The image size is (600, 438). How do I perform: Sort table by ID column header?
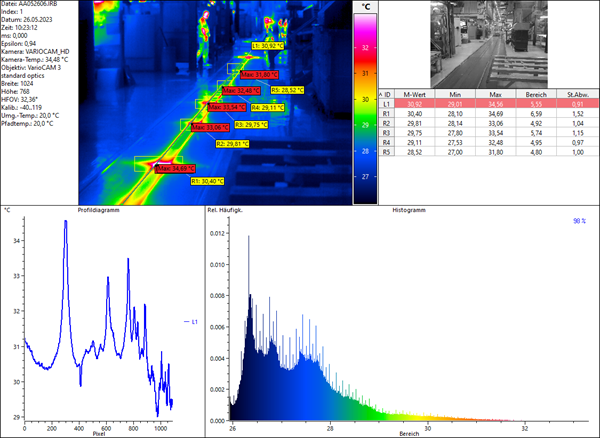387,93
